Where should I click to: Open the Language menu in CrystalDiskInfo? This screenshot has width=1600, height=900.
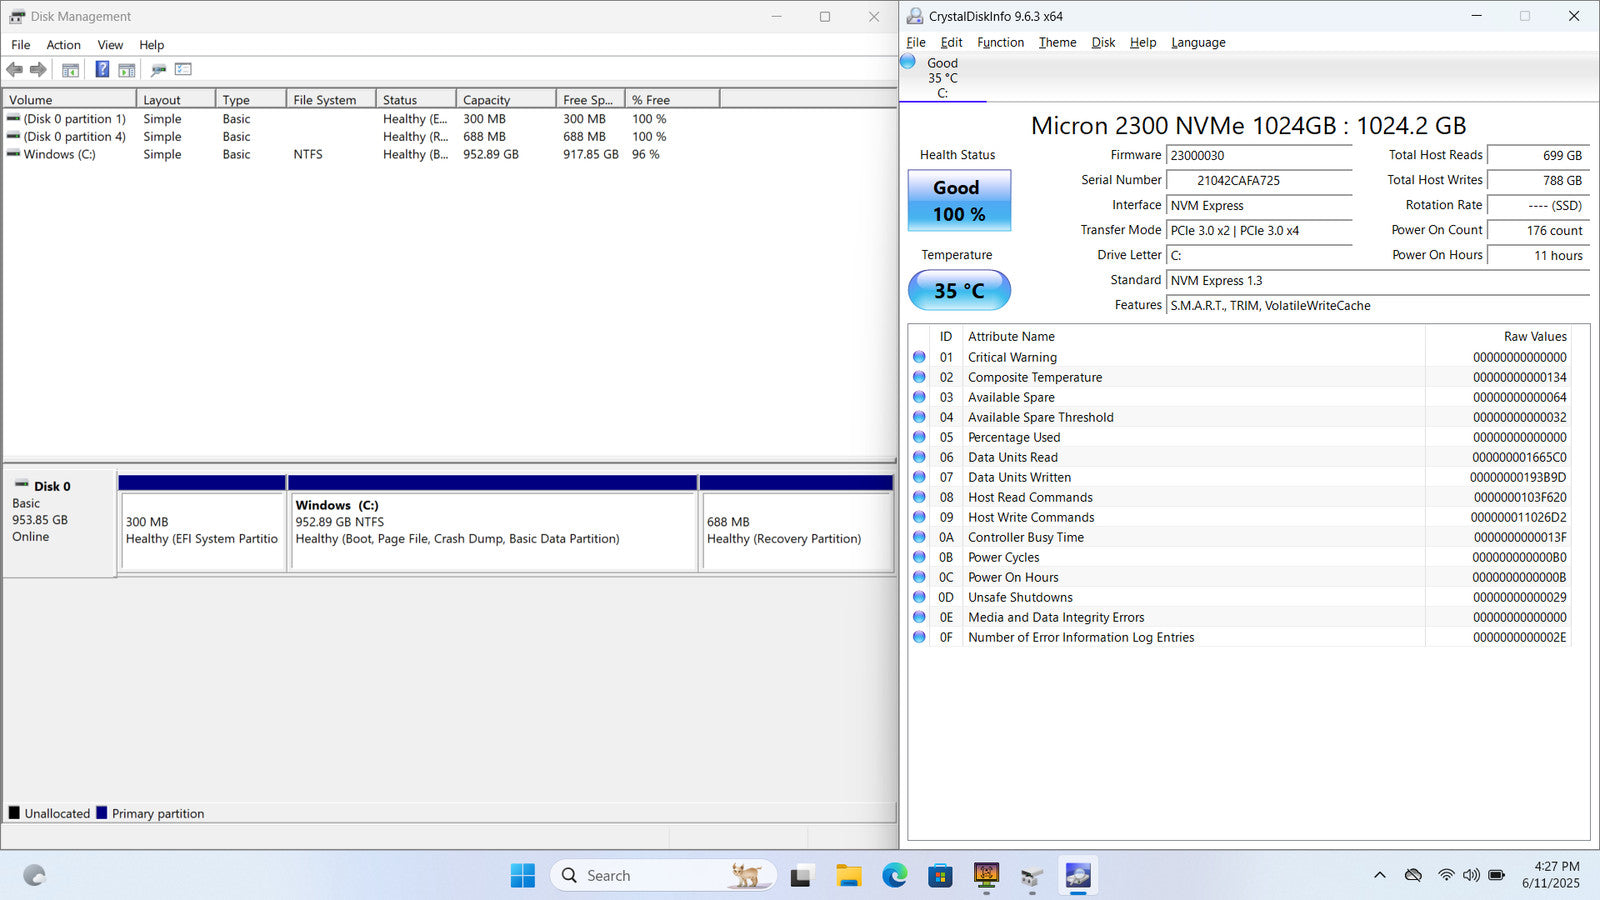(1198, 42)
